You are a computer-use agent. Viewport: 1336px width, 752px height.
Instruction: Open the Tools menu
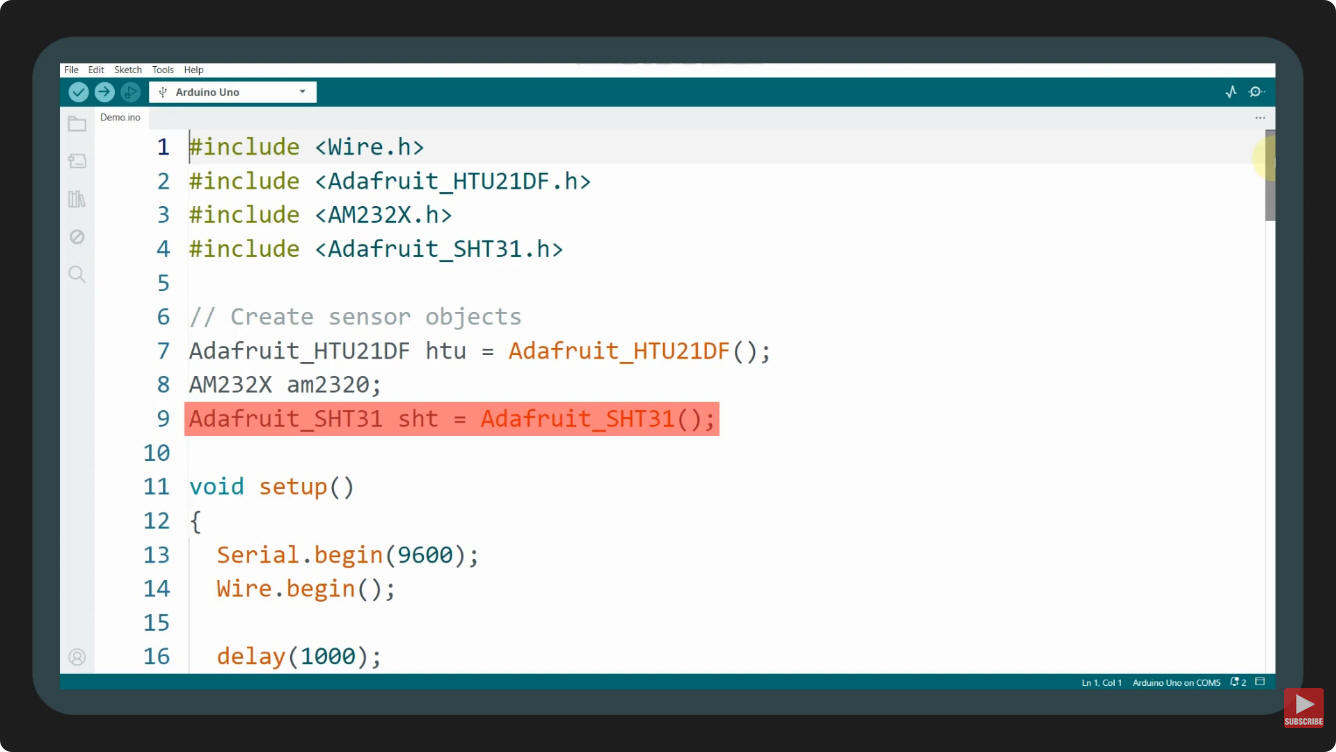click(163, 70)
